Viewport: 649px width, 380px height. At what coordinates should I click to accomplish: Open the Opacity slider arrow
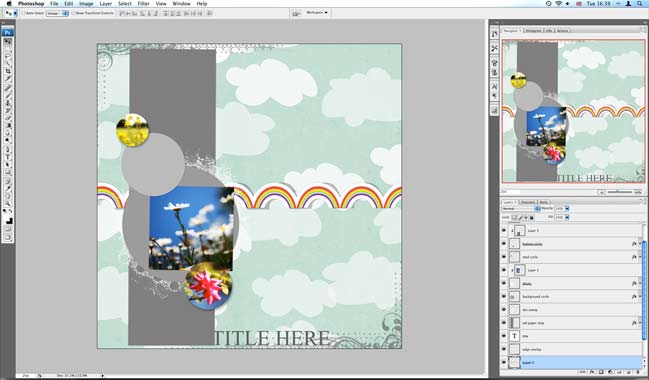(x=567, y=208)
